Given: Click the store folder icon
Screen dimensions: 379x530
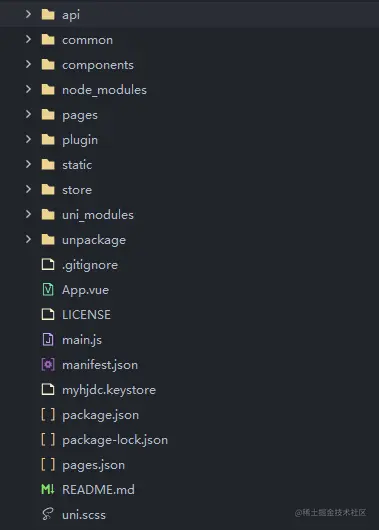Looking at the screenshot, I should pyautogui.click(x=48, y=190).
